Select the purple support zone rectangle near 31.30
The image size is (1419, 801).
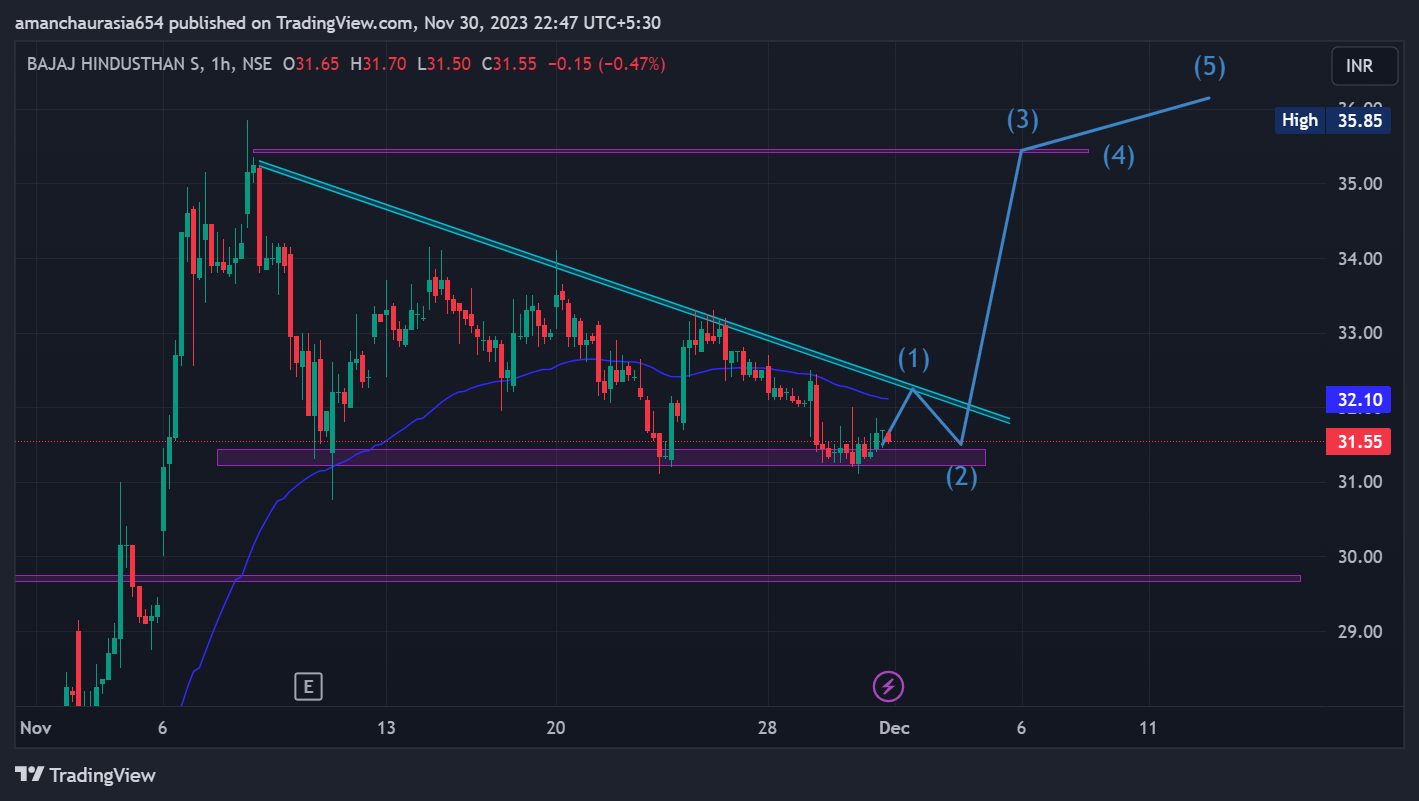click(601, 457)
